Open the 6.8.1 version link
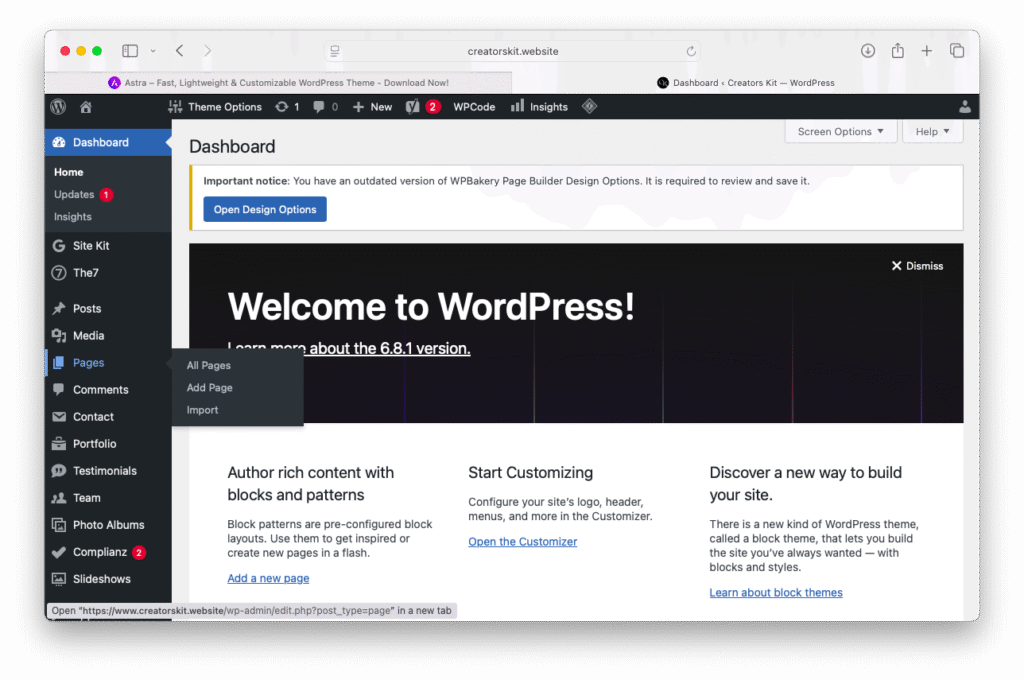The image size is (1024, 680). pos(390,348)
